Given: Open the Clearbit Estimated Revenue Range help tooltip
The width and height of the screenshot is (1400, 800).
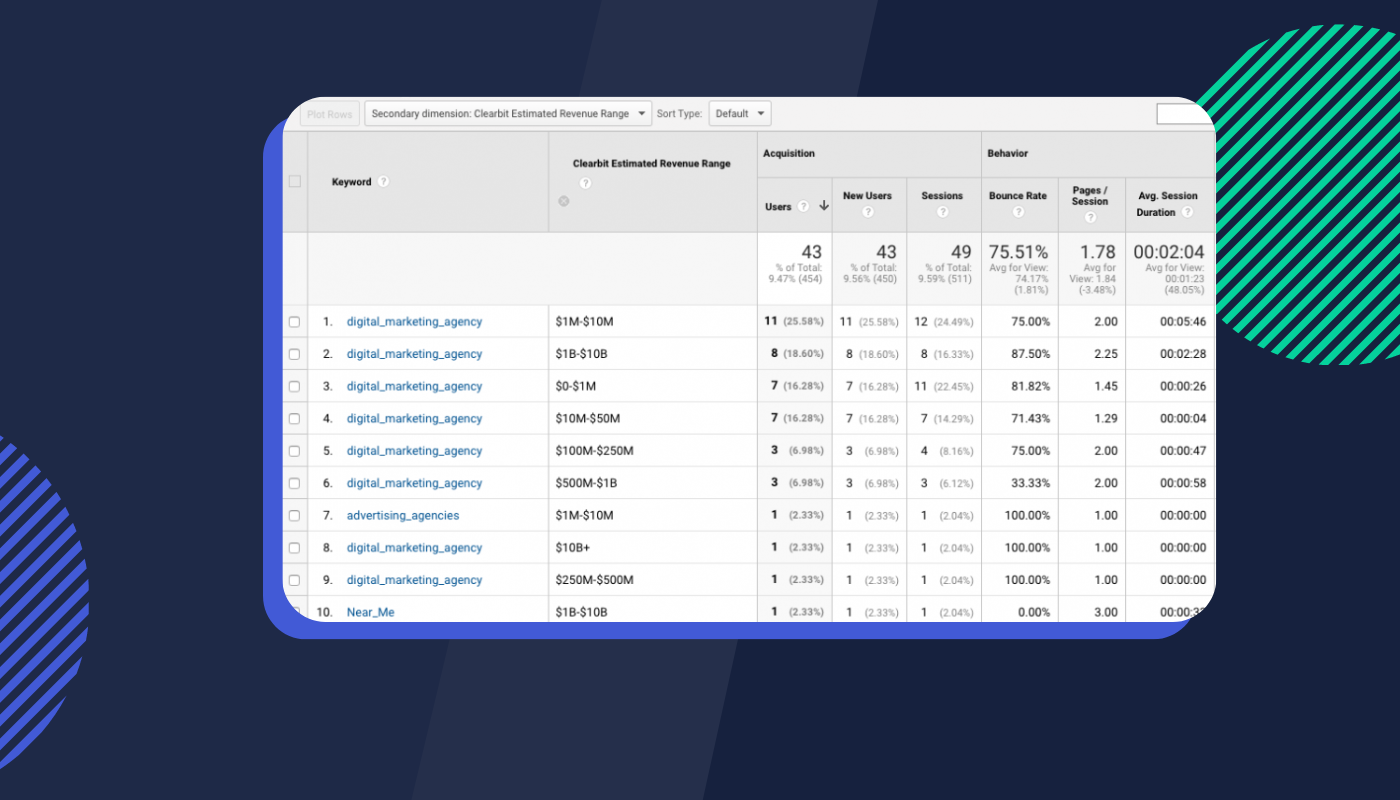Looking at the screenshot, I should pos(586,183).
